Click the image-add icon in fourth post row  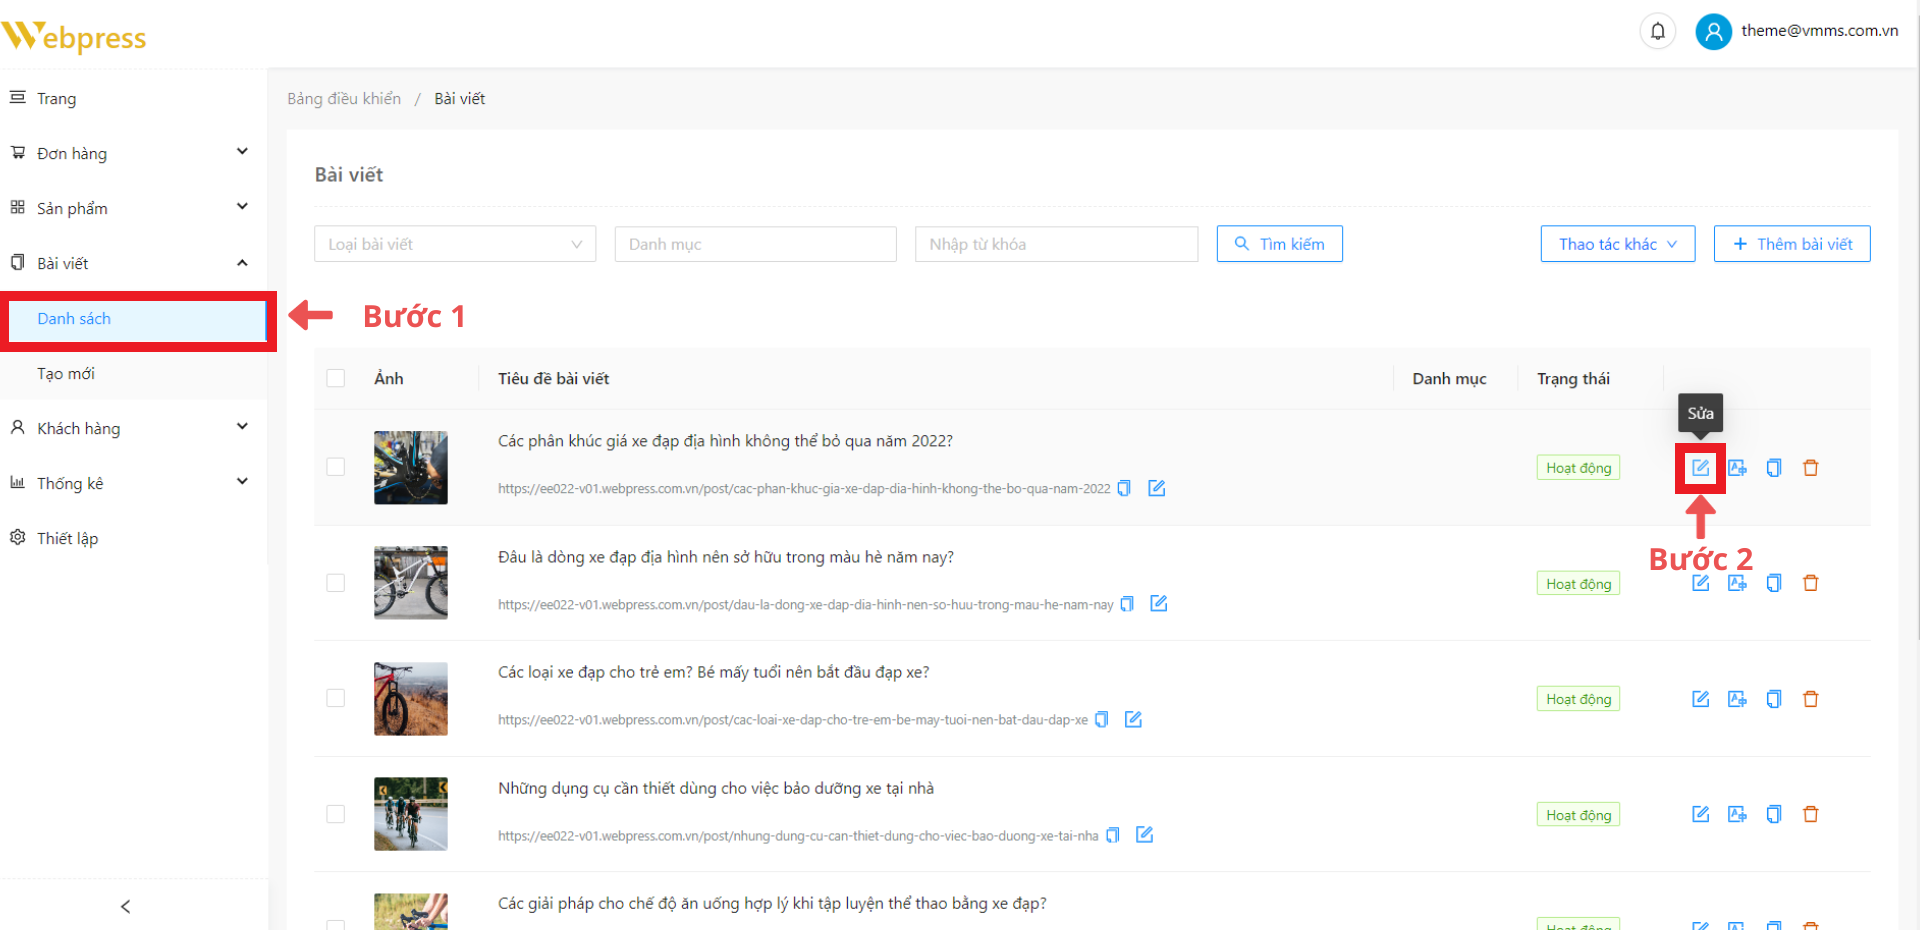1737,814
